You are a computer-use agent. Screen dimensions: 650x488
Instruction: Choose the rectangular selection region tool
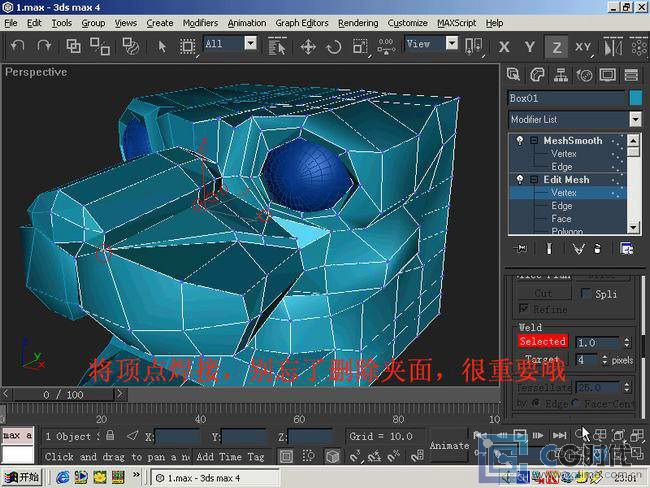tap(187, 46)
